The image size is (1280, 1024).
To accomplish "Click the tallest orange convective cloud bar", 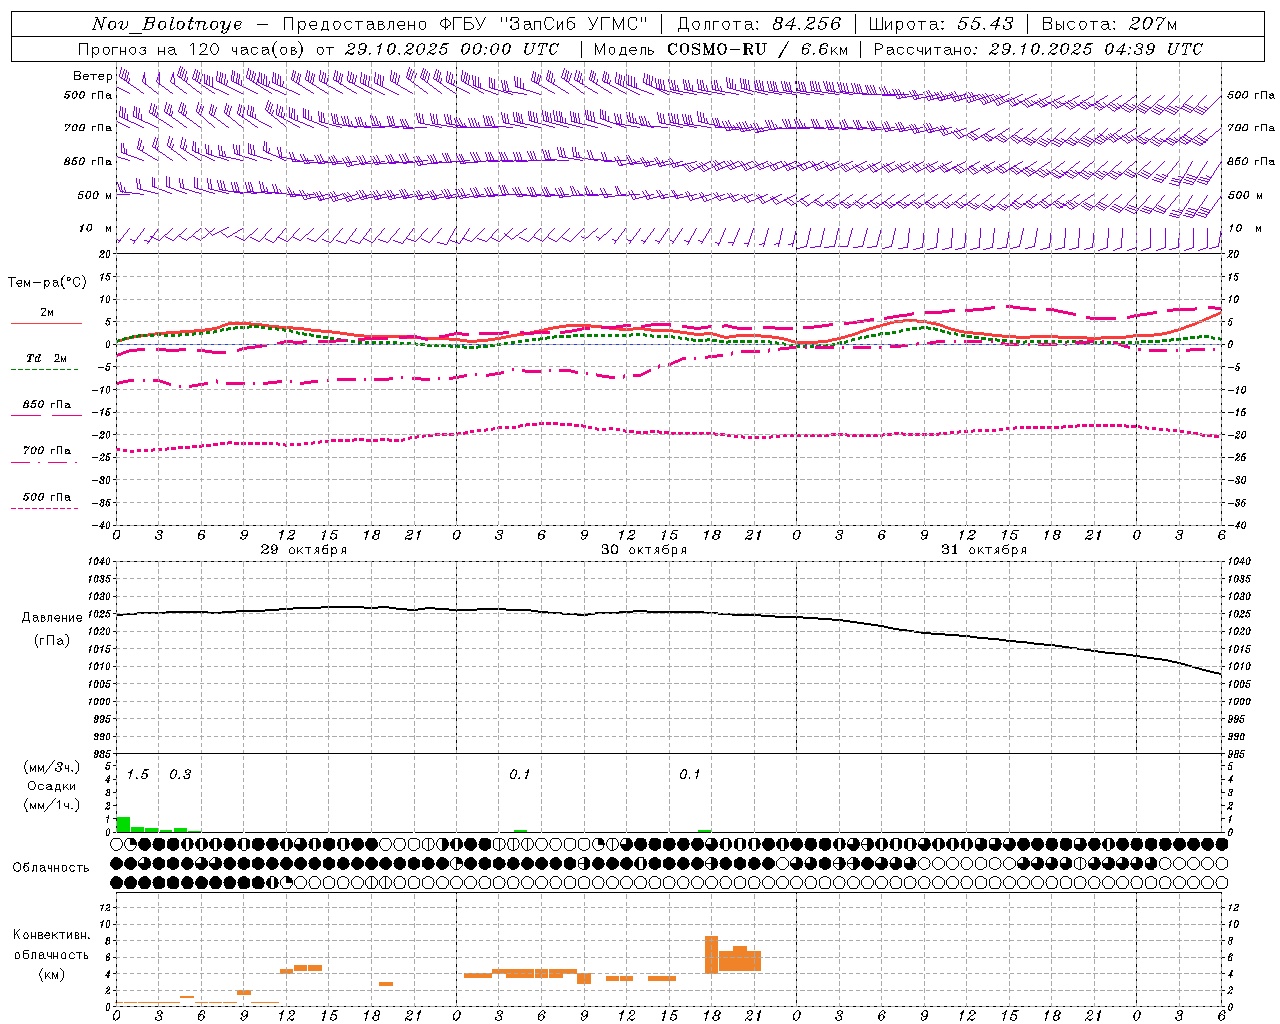I will (x=711, y=954).
